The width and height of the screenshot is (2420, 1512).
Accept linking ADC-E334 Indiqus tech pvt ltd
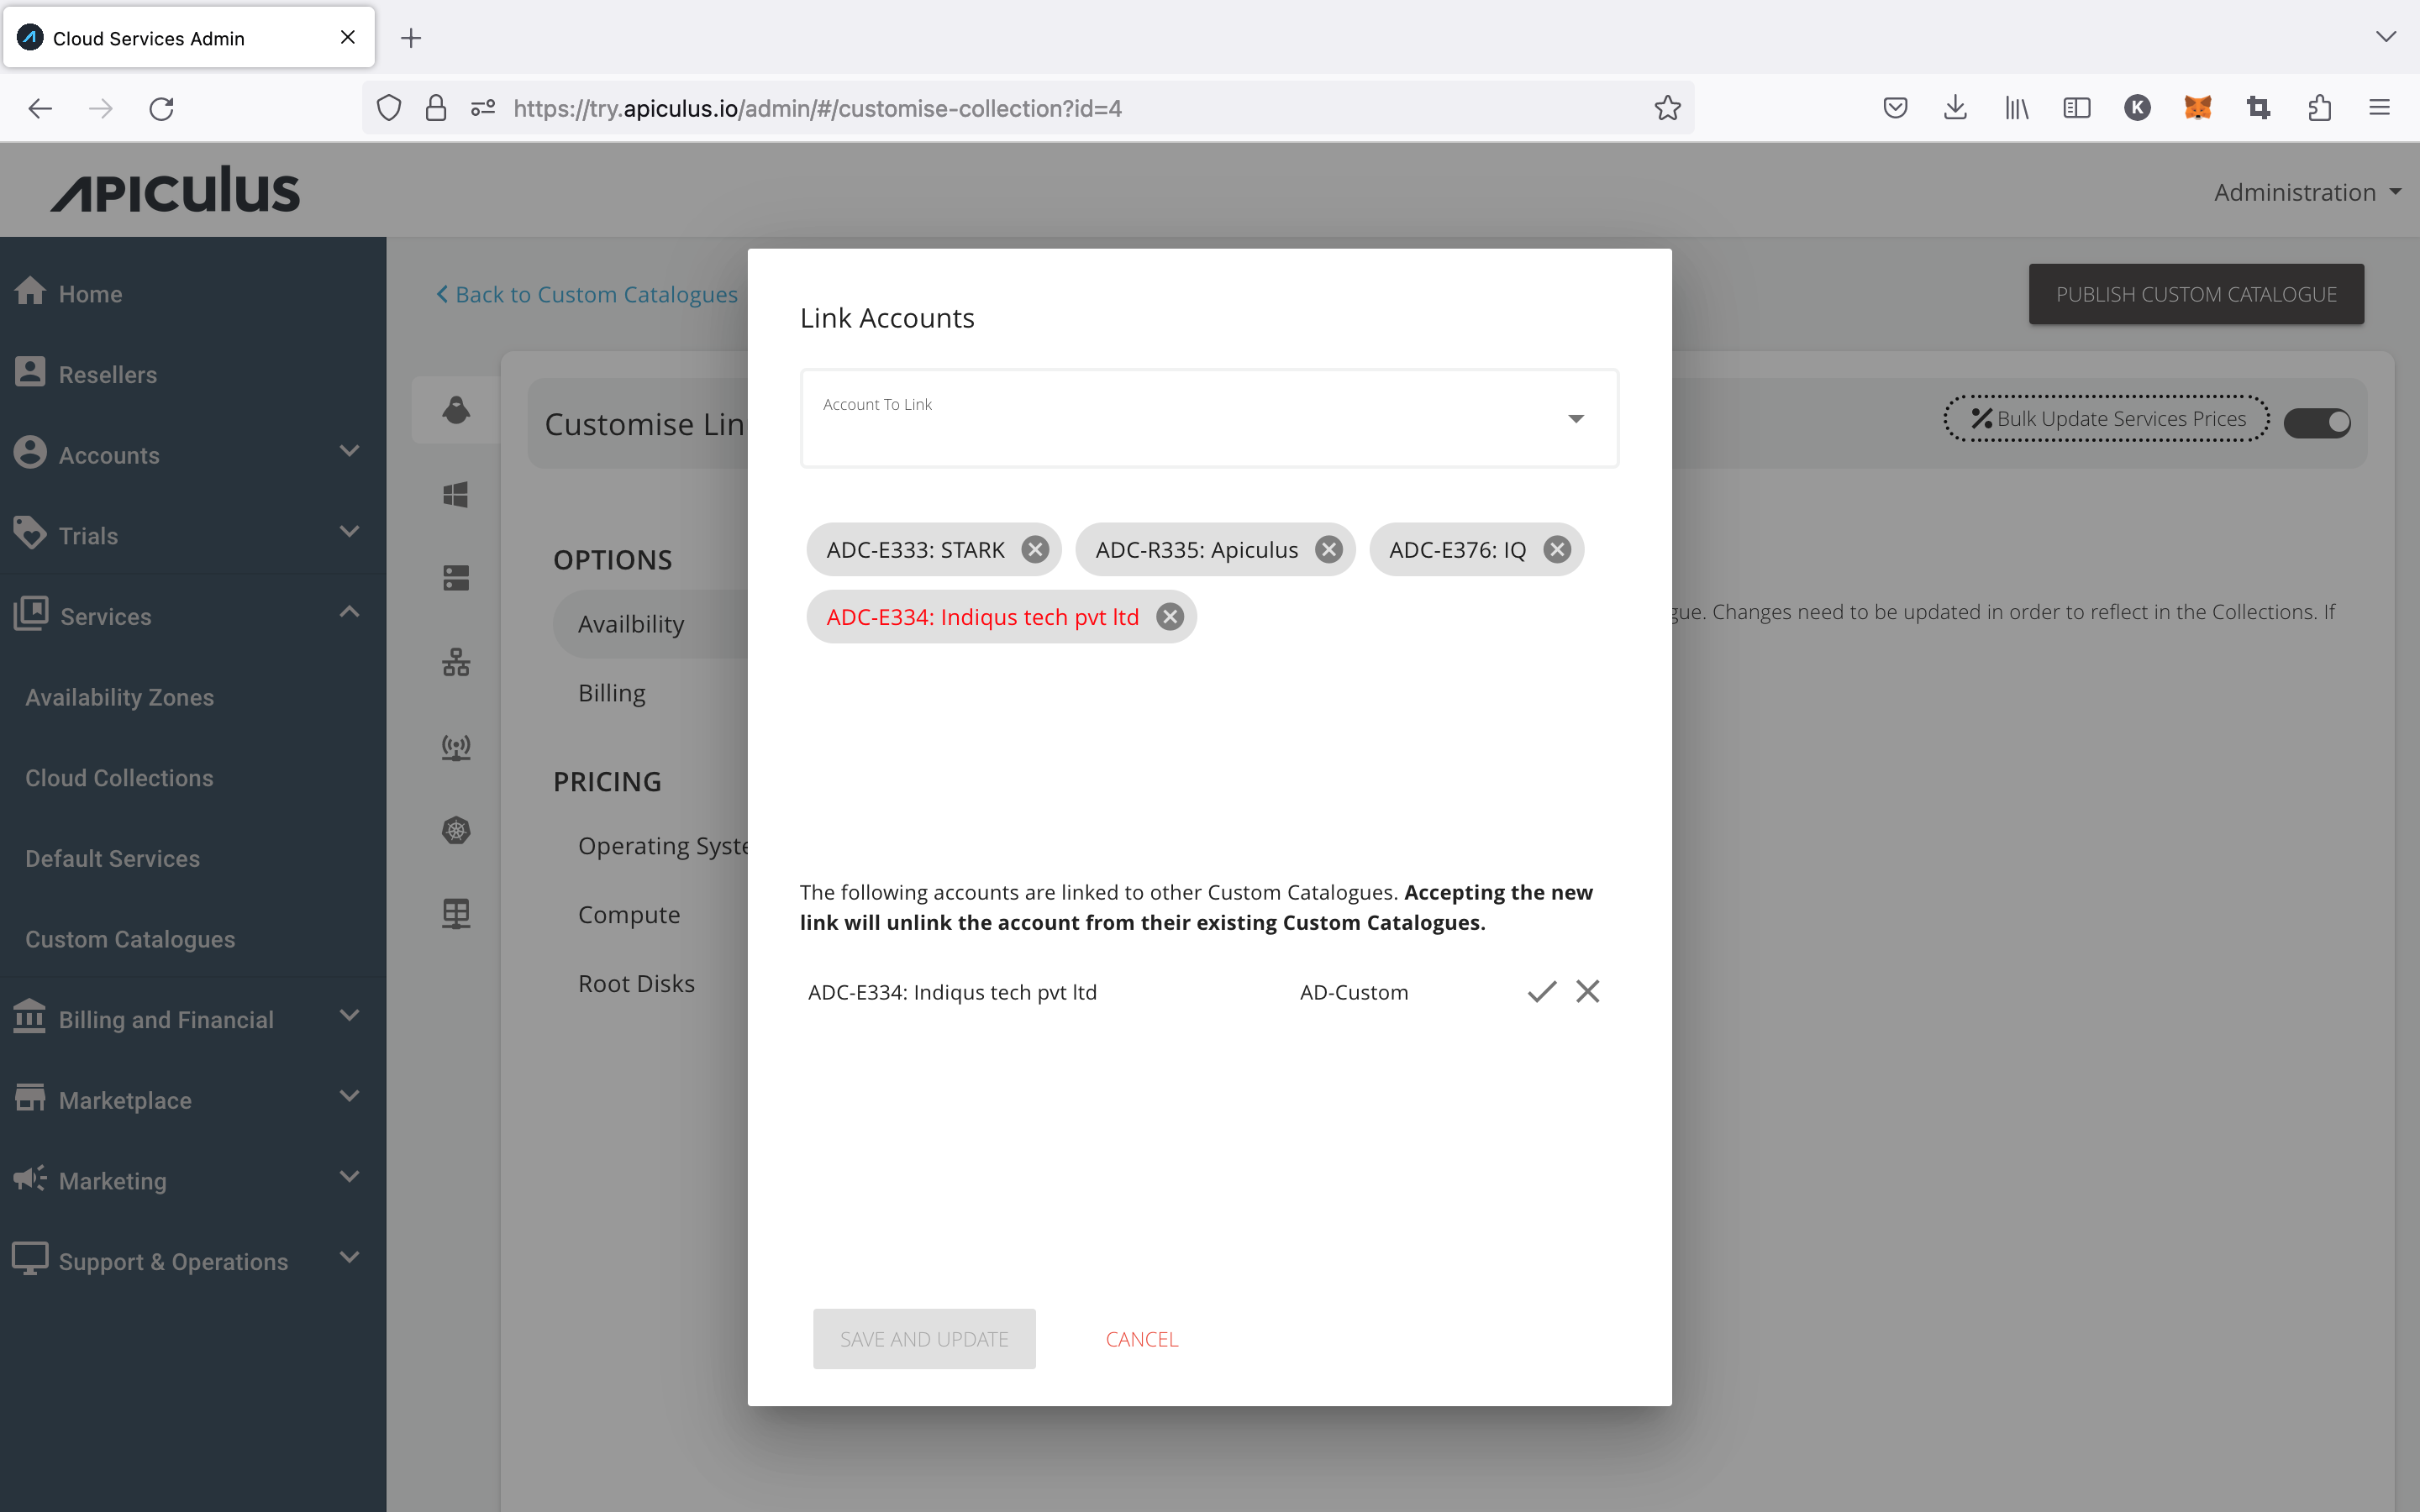[1540, 990]
